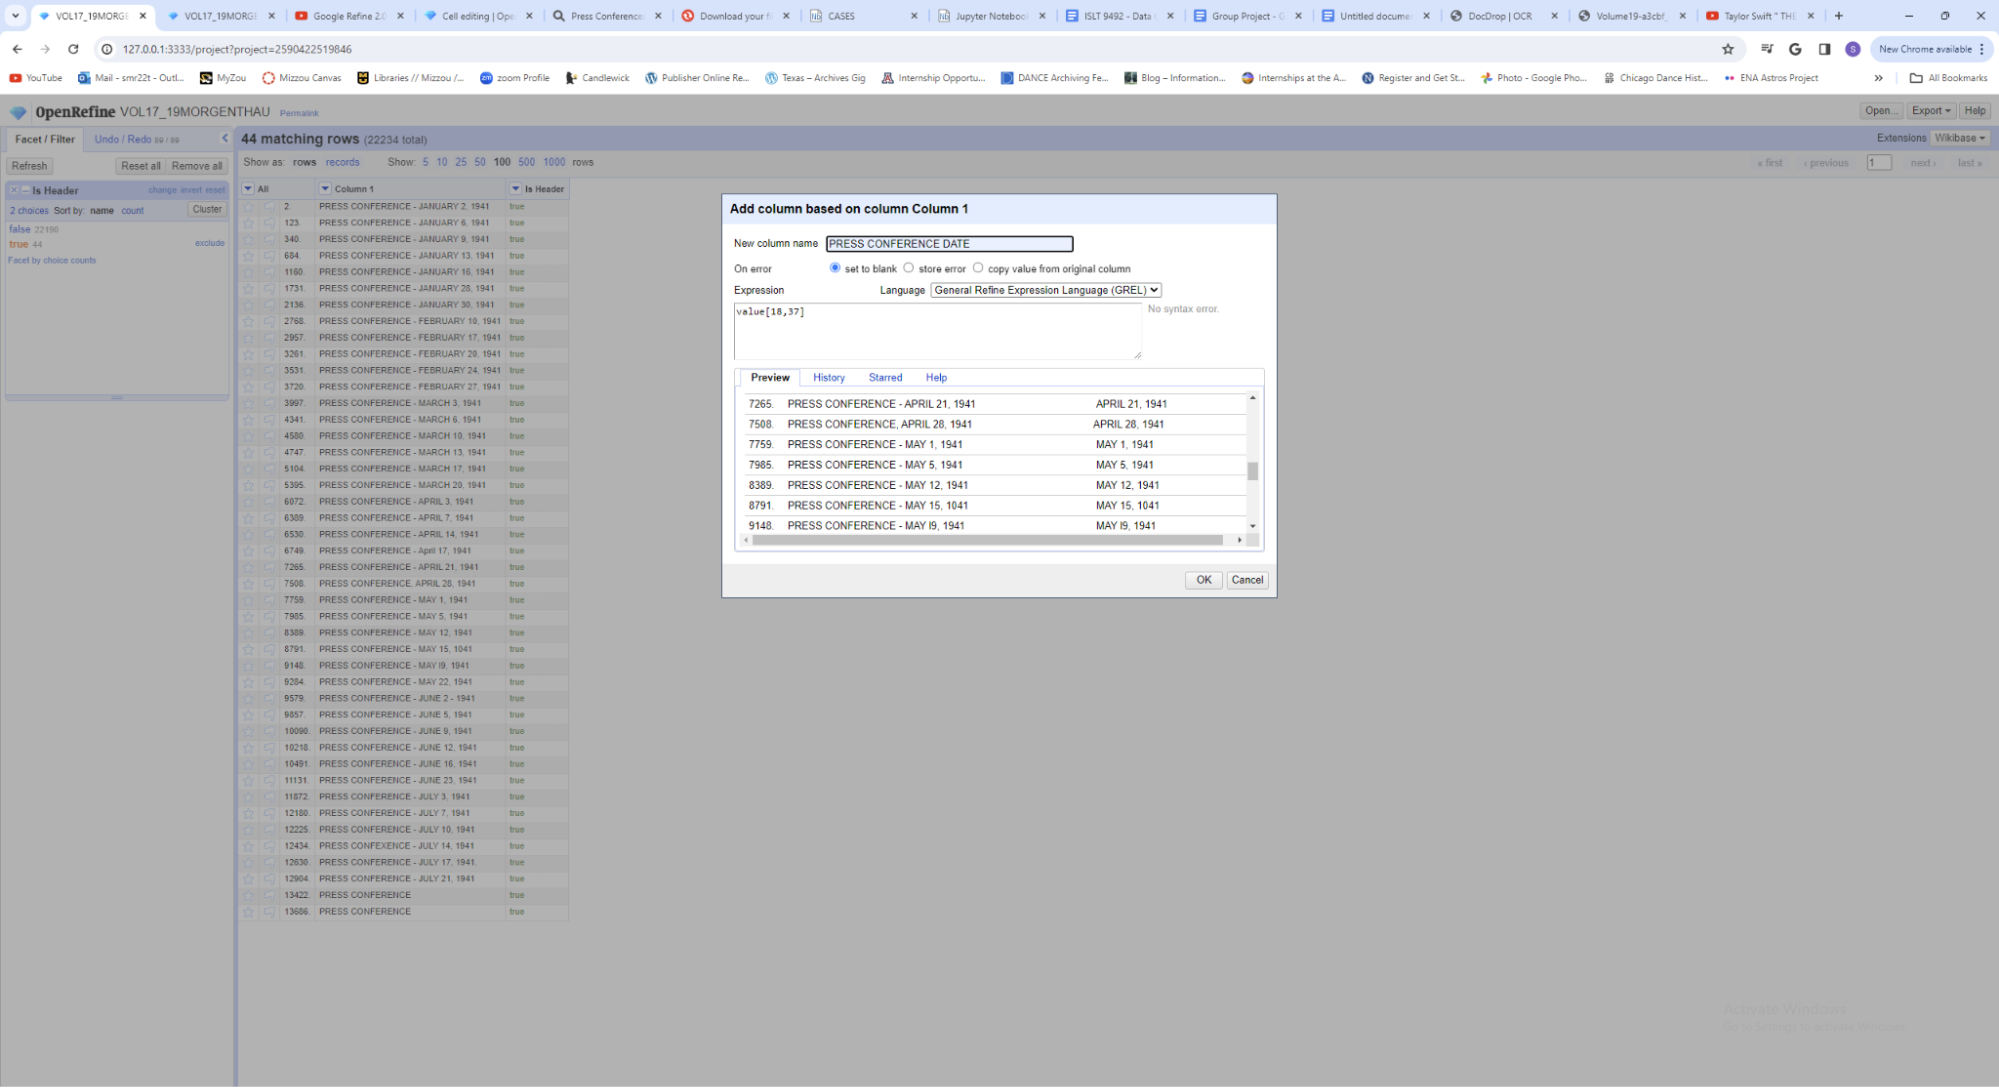Star row 7265 PRESS CONFERENCE - APRIL 21 in grid
Screen dimensions: 1999x1088
tap(249, 568)
